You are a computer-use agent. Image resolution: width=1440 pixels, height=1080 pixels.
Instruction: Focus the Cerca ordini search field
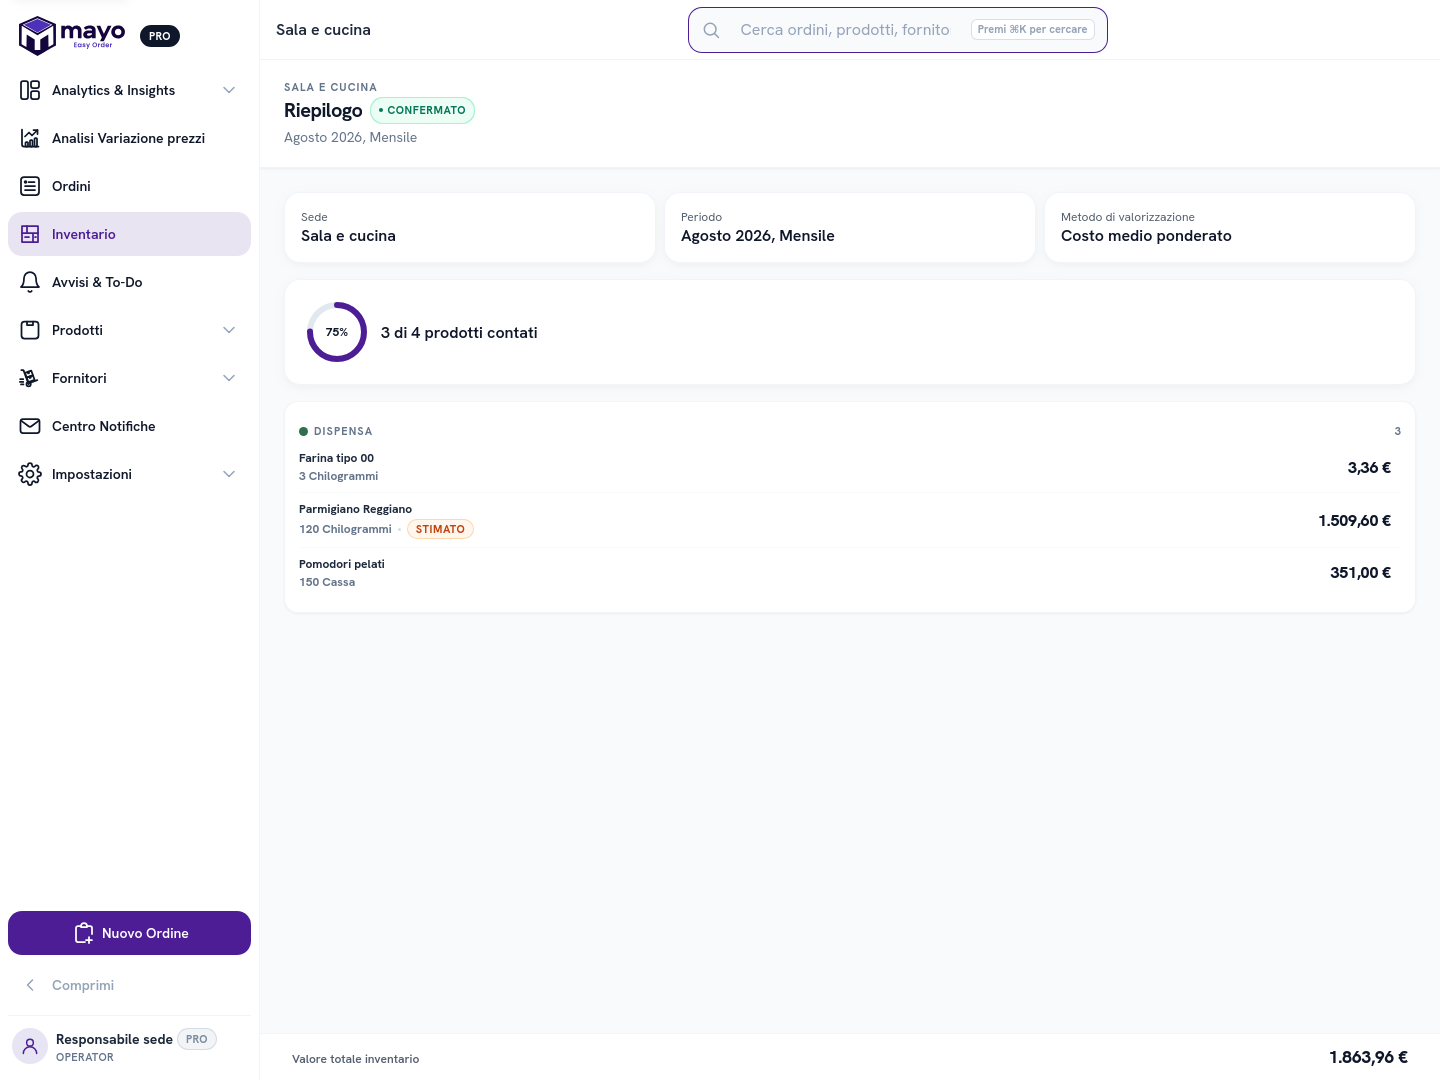[898, 30]
